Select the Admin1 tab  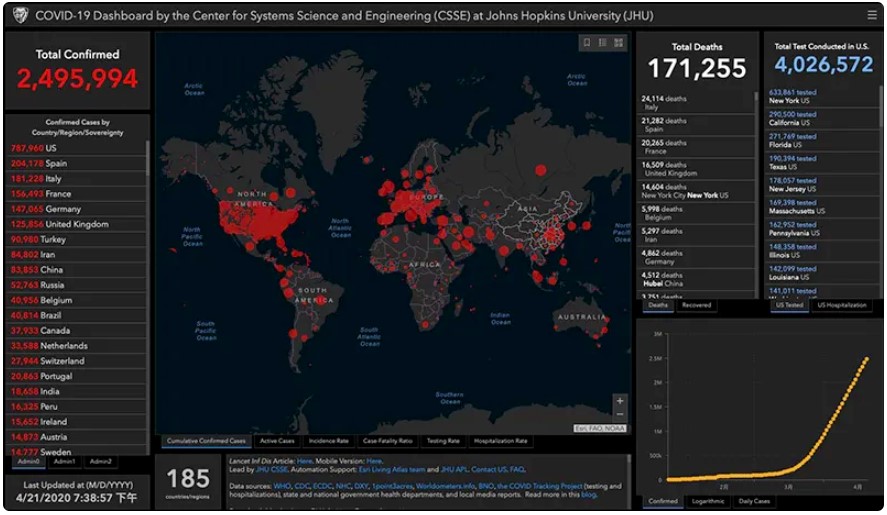[x=64, y=462]
